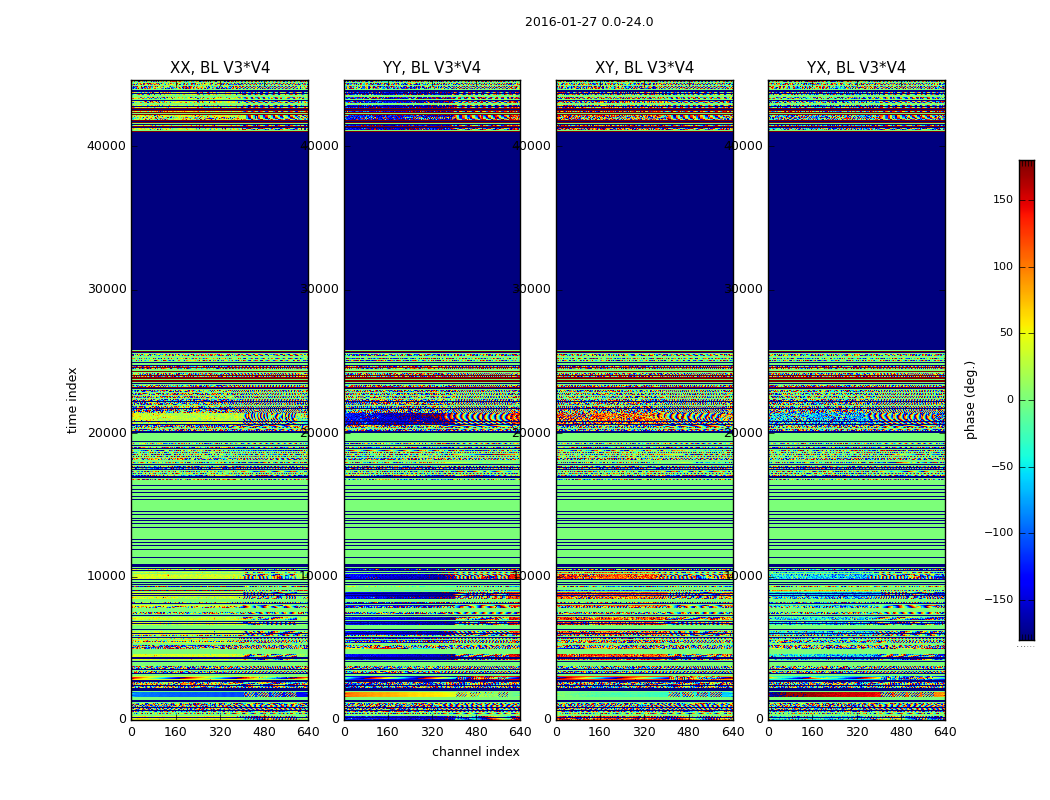Image resolution: width=1050 pixels, height=800 pixels.
Task: Select the XX, BL V3*V4 subplot title
Action: (x=219, y=68)
